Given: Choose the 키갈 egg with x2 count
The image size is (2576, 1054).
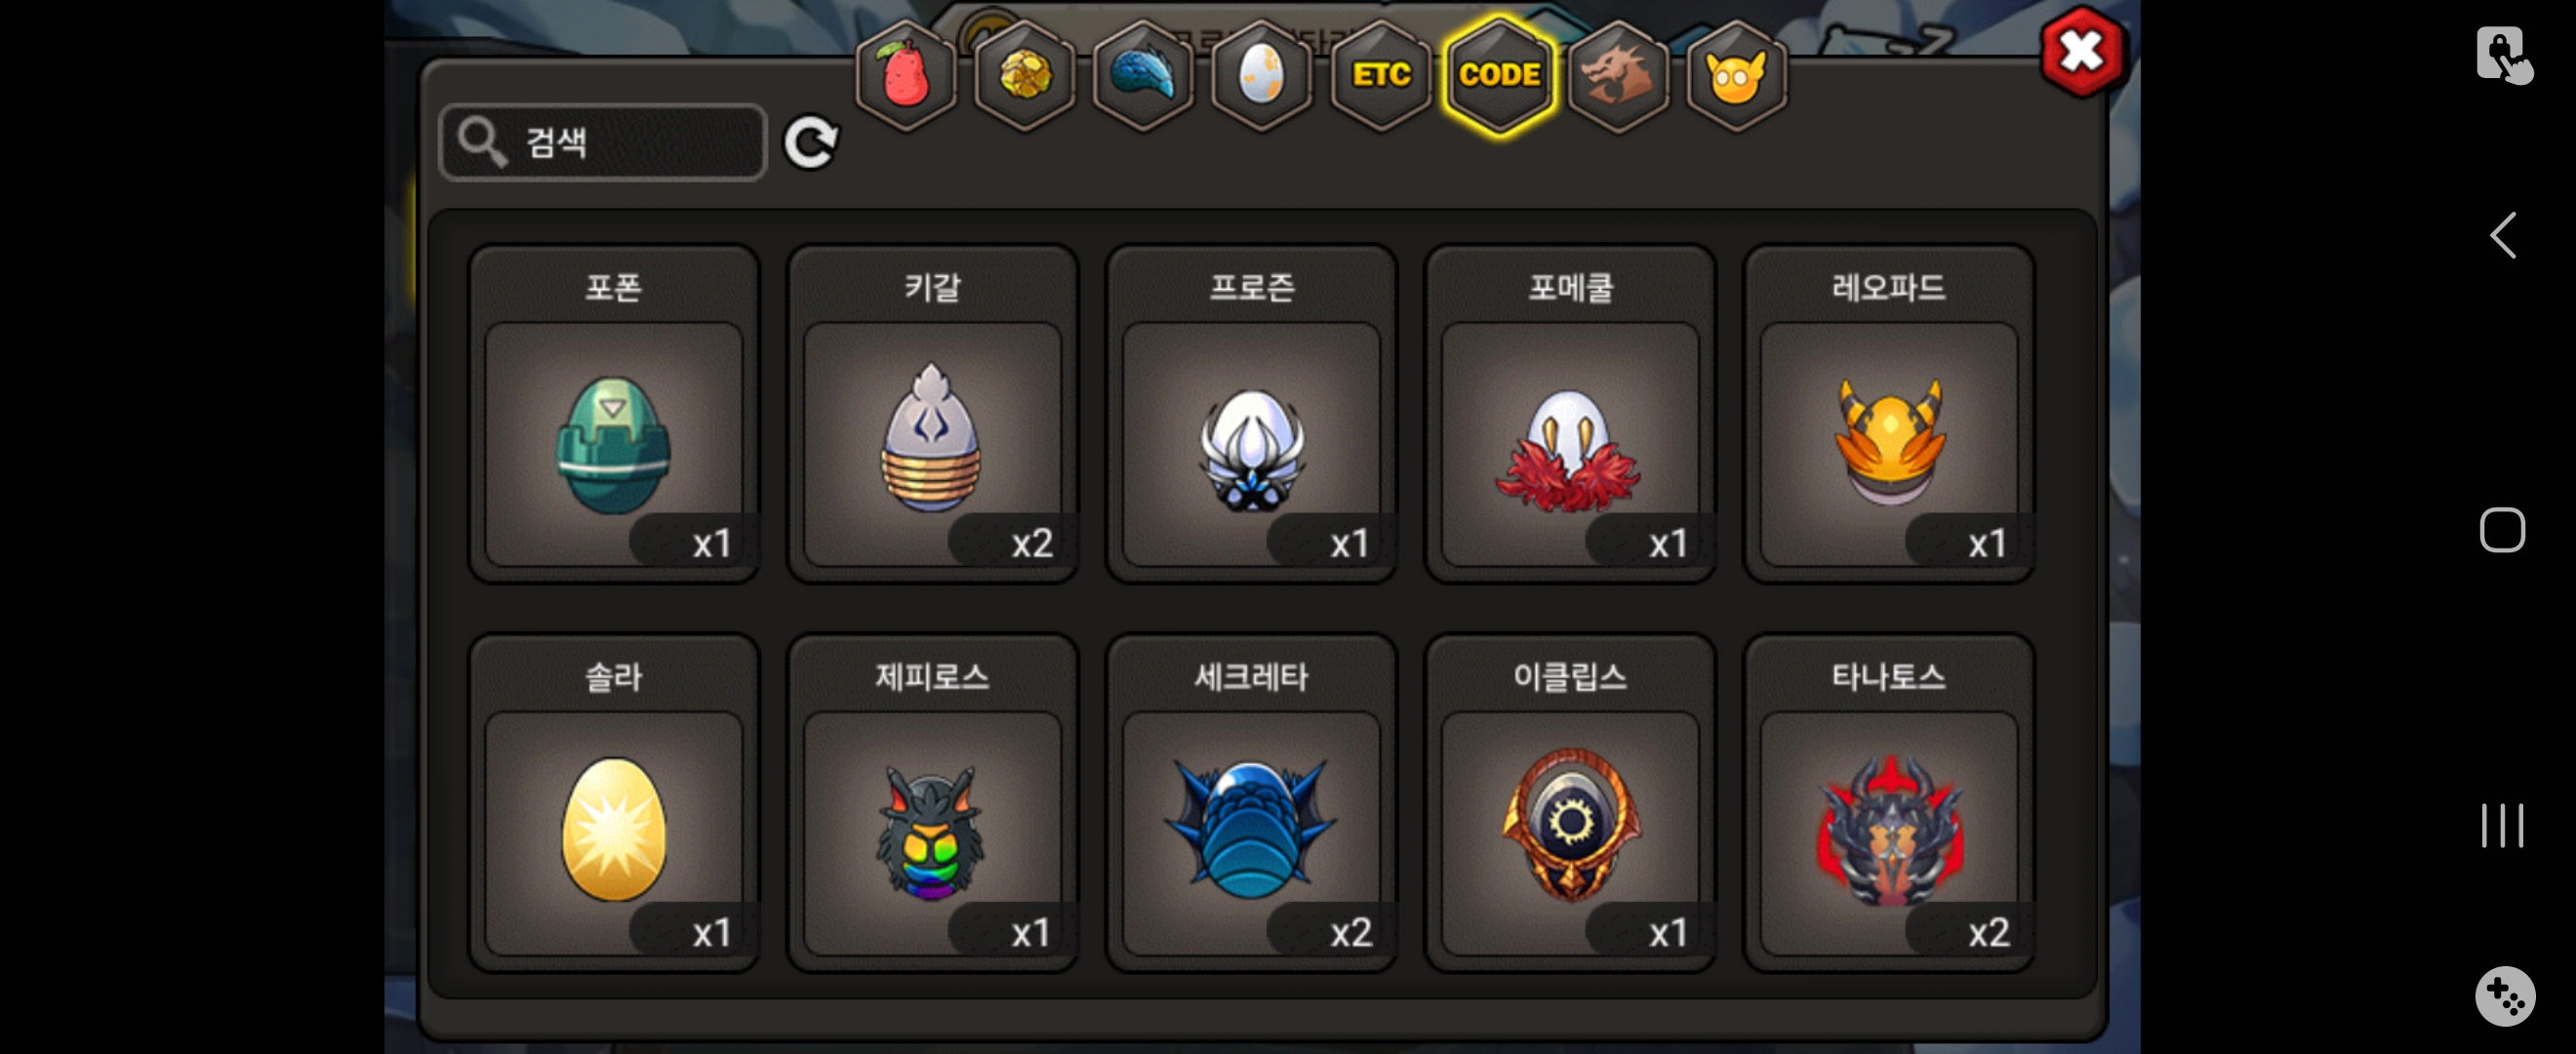Looking at the screenshot, I should (x=932, y=413).
